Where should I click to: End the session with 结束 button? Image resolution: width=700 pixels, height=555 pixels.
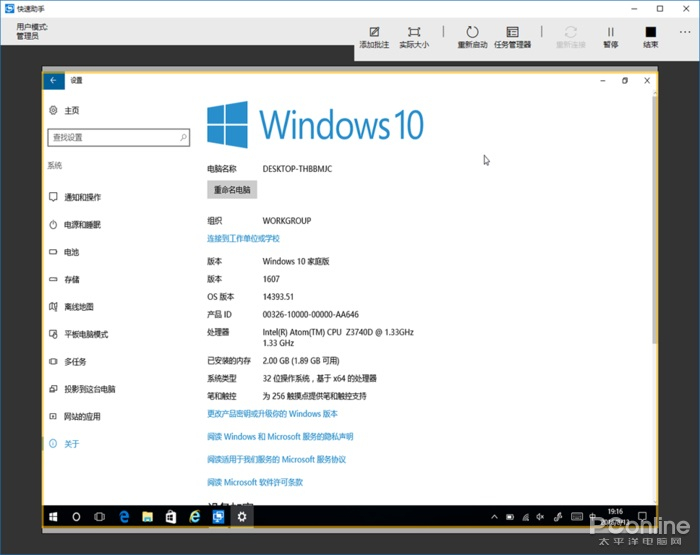pyautogui.click(x=650, y=36)
